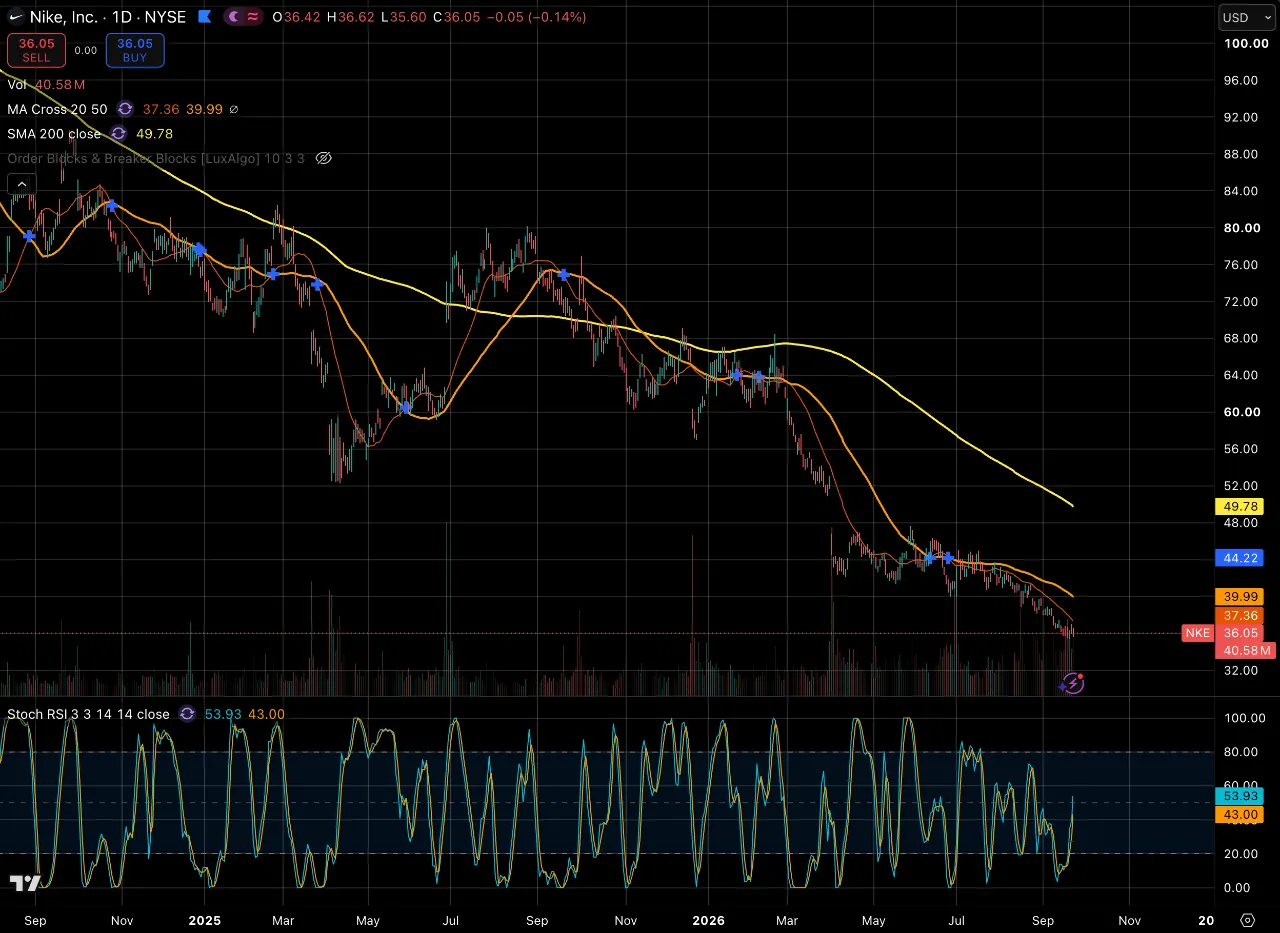Viewport: 1280px width, 933px height.
Task: Select the MA Cross 20 50 indicator label
Action: (58, 109)
